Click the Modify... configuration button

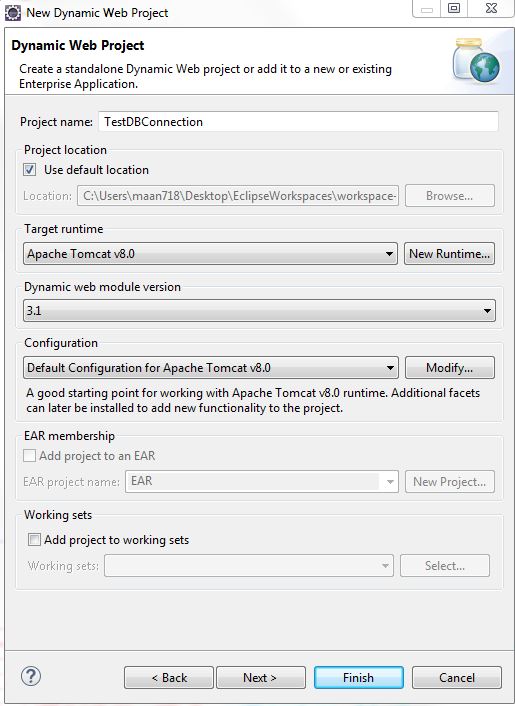click(450, 368)
